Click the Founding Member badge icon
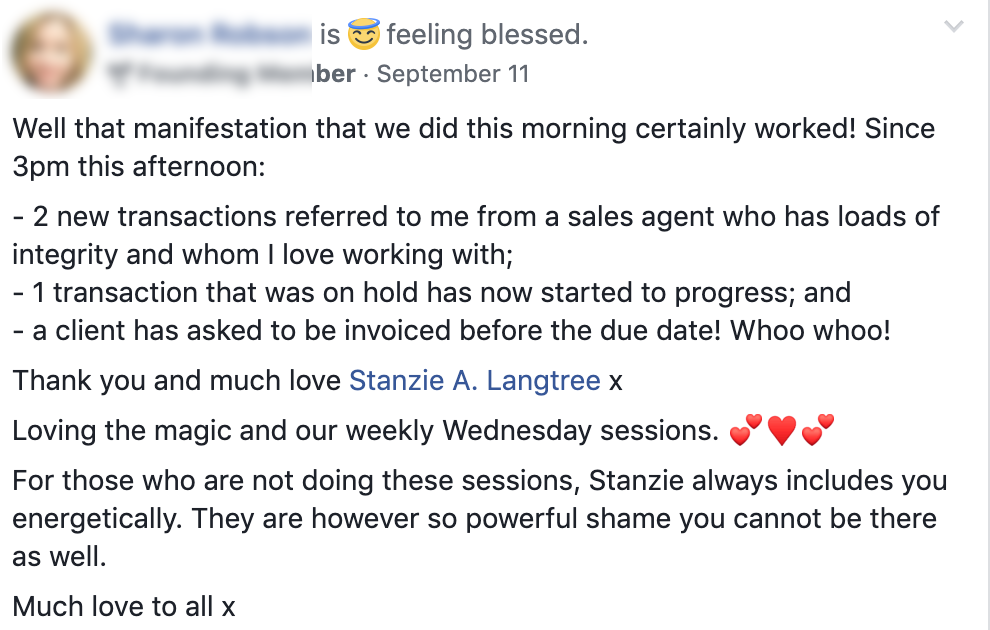 click(119, 74)
